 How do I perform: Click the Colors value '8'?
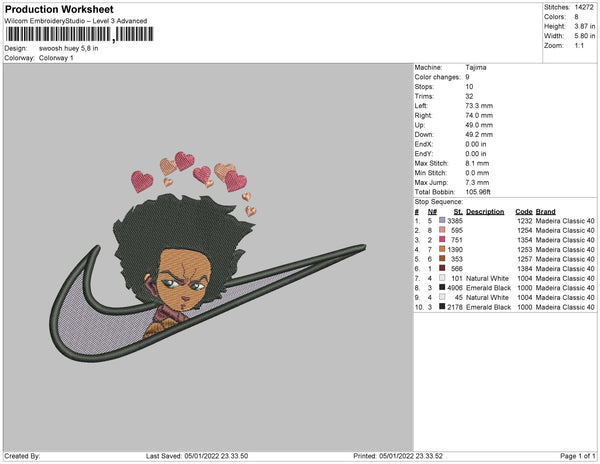click(576, 17)
